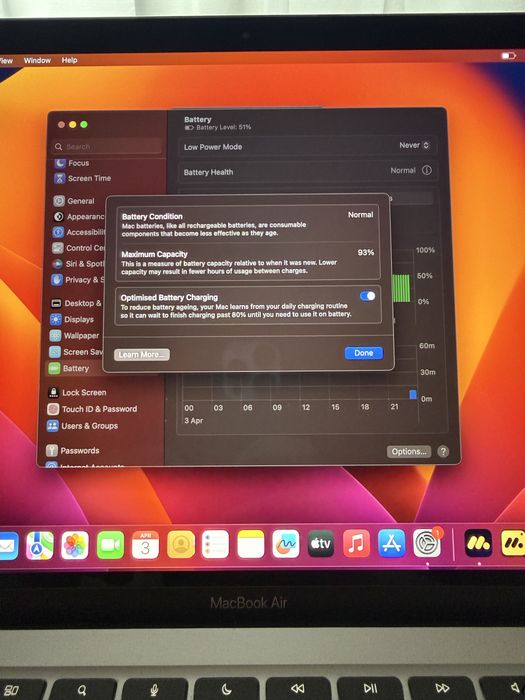Screen dimensions: 525x700
Task: Open Passwords settings in sidebar
Action: (x=73, y=450)
